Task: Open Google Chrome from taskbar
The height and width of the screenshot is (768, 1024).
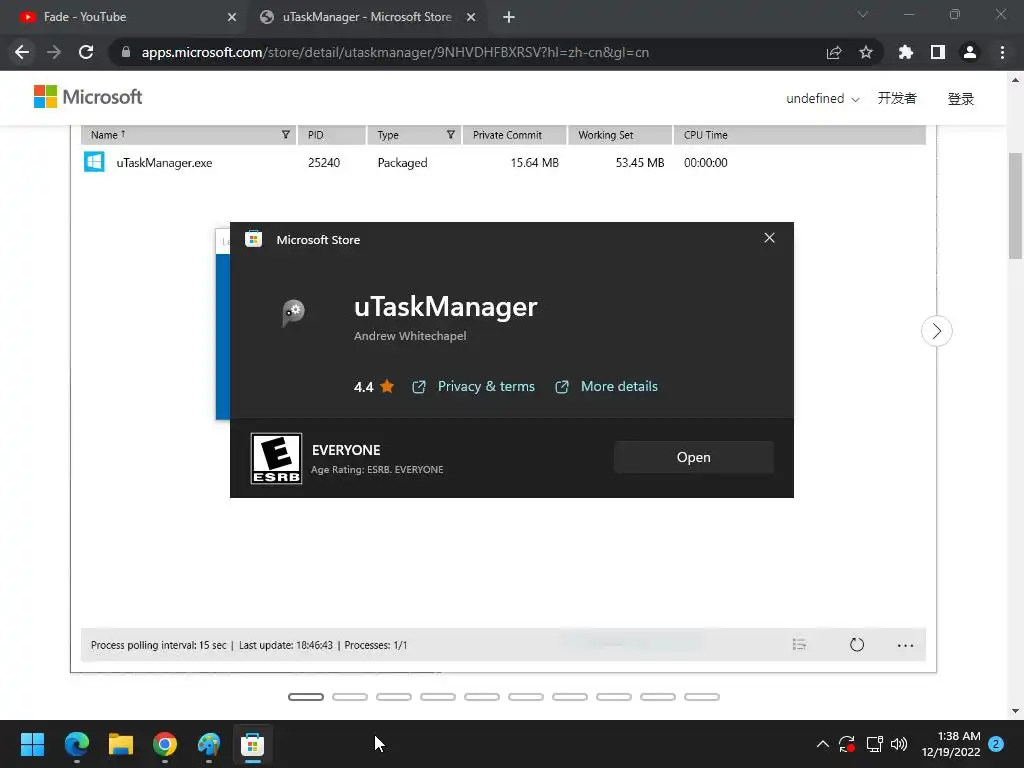Action: (x=165, y=744)
